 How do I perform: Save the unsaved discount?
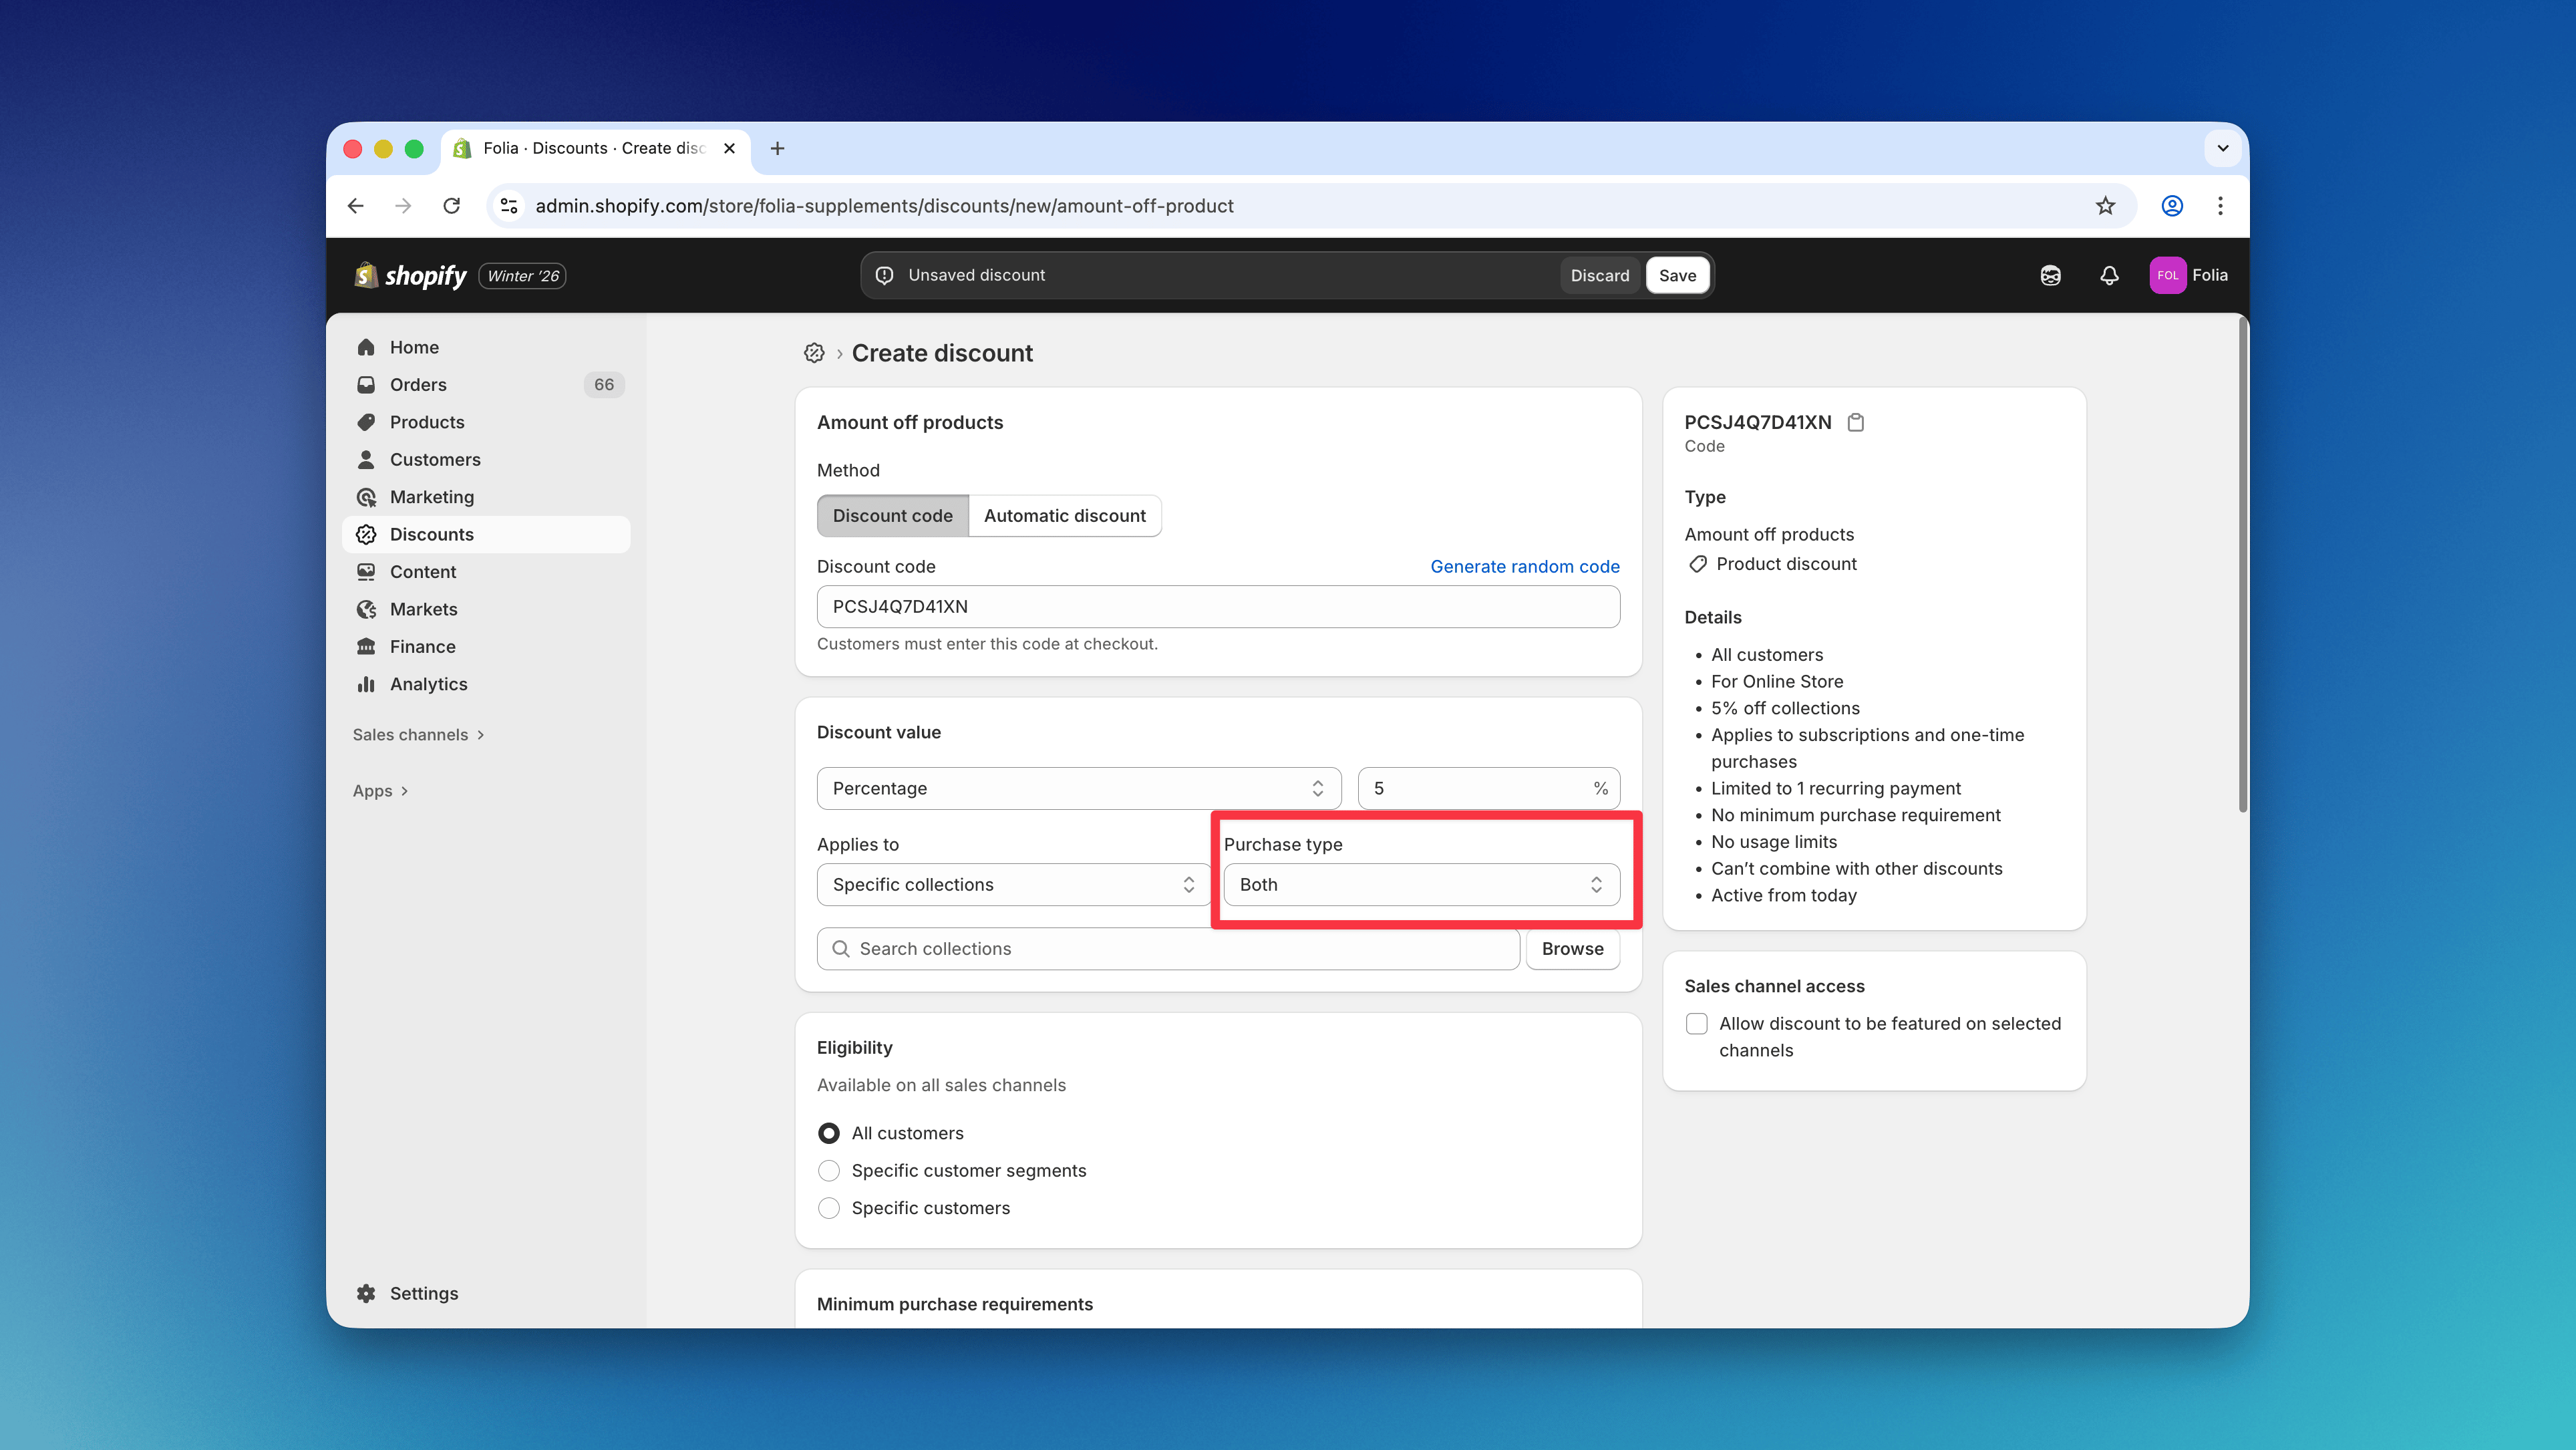1677,276
